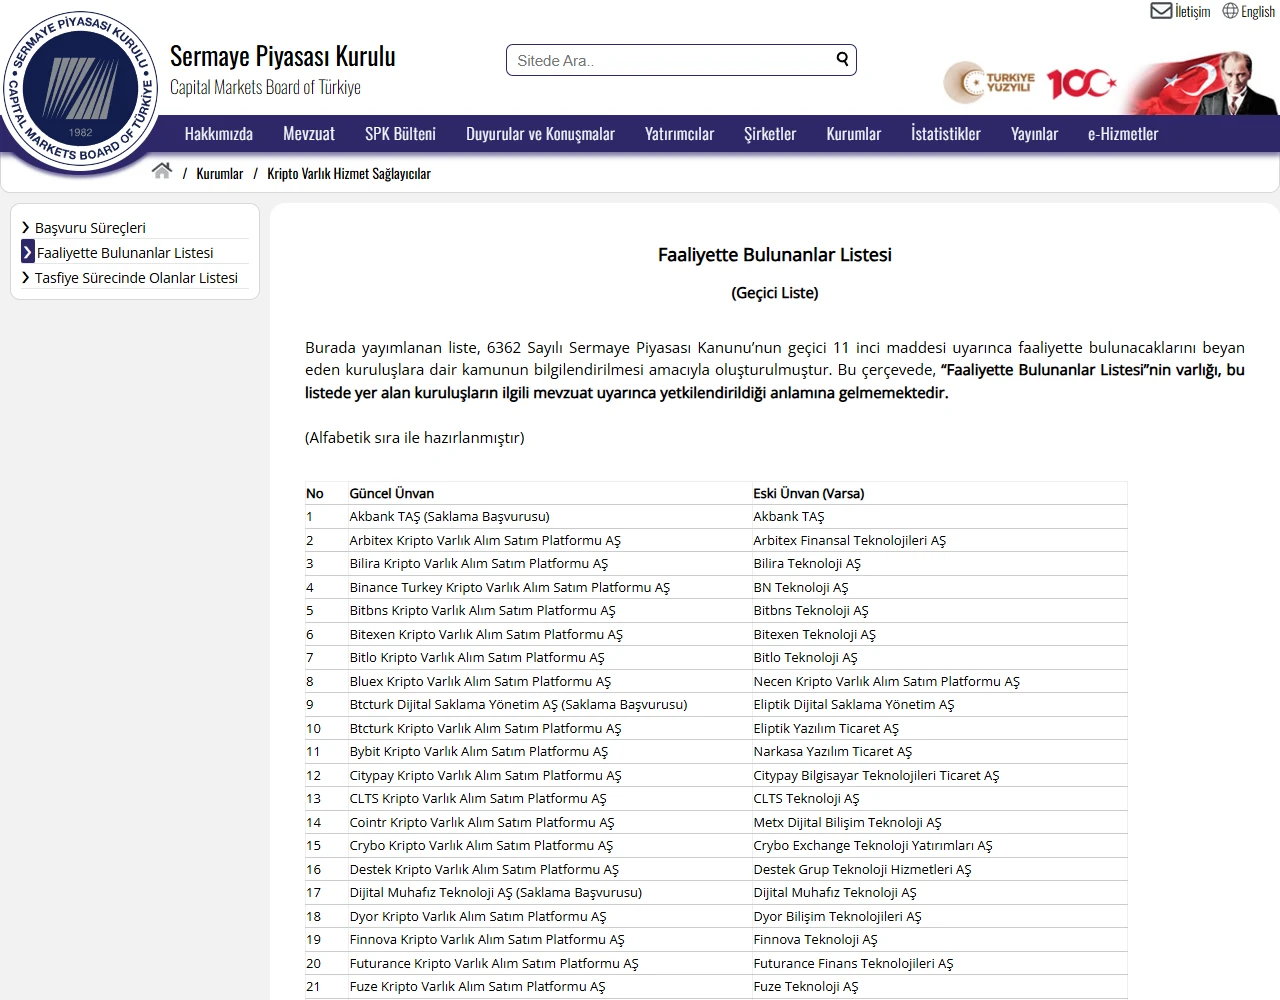Click Binance Turkey Kripto Varlık row name

pyautogui.click(x=510, y=588)
